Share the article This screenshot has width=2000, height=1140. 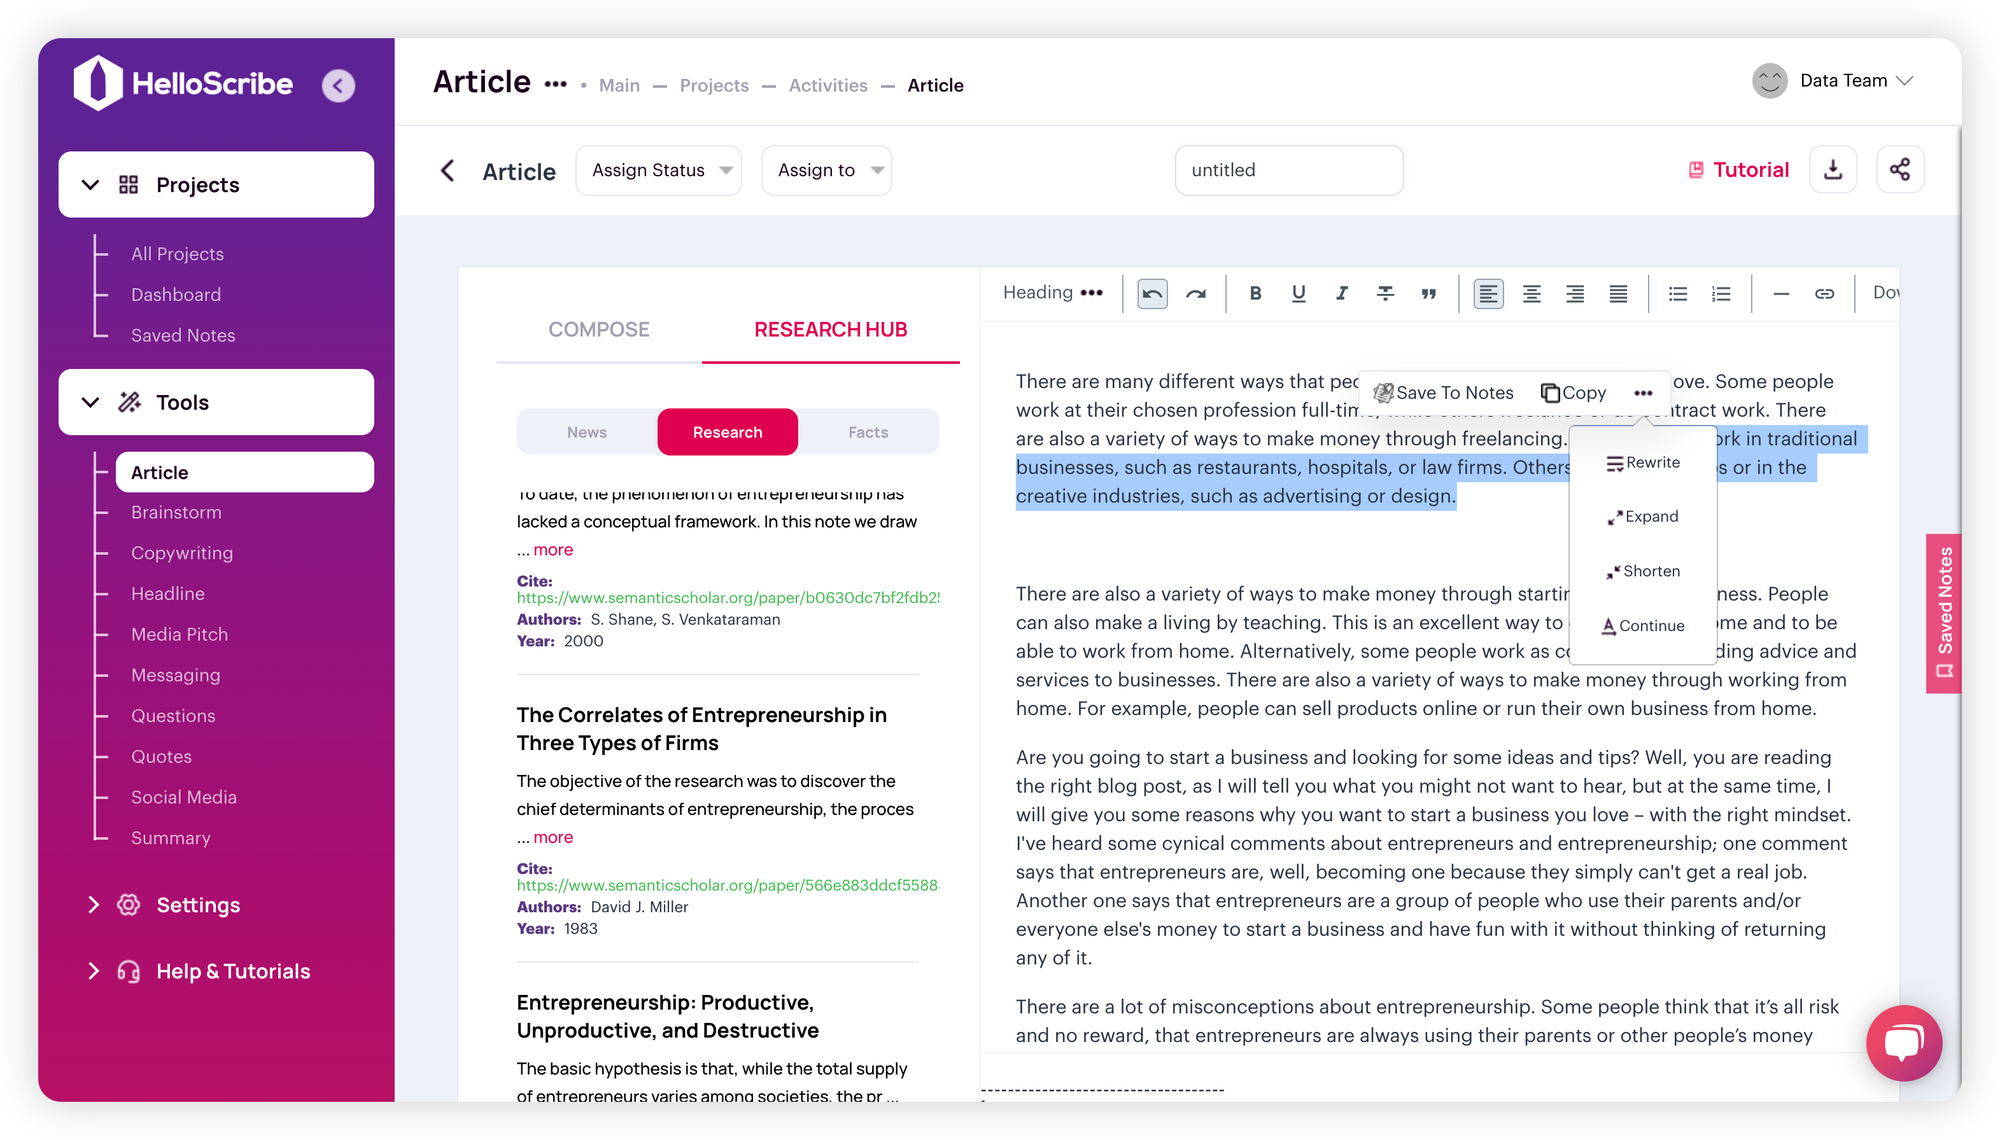point(1900,170)
